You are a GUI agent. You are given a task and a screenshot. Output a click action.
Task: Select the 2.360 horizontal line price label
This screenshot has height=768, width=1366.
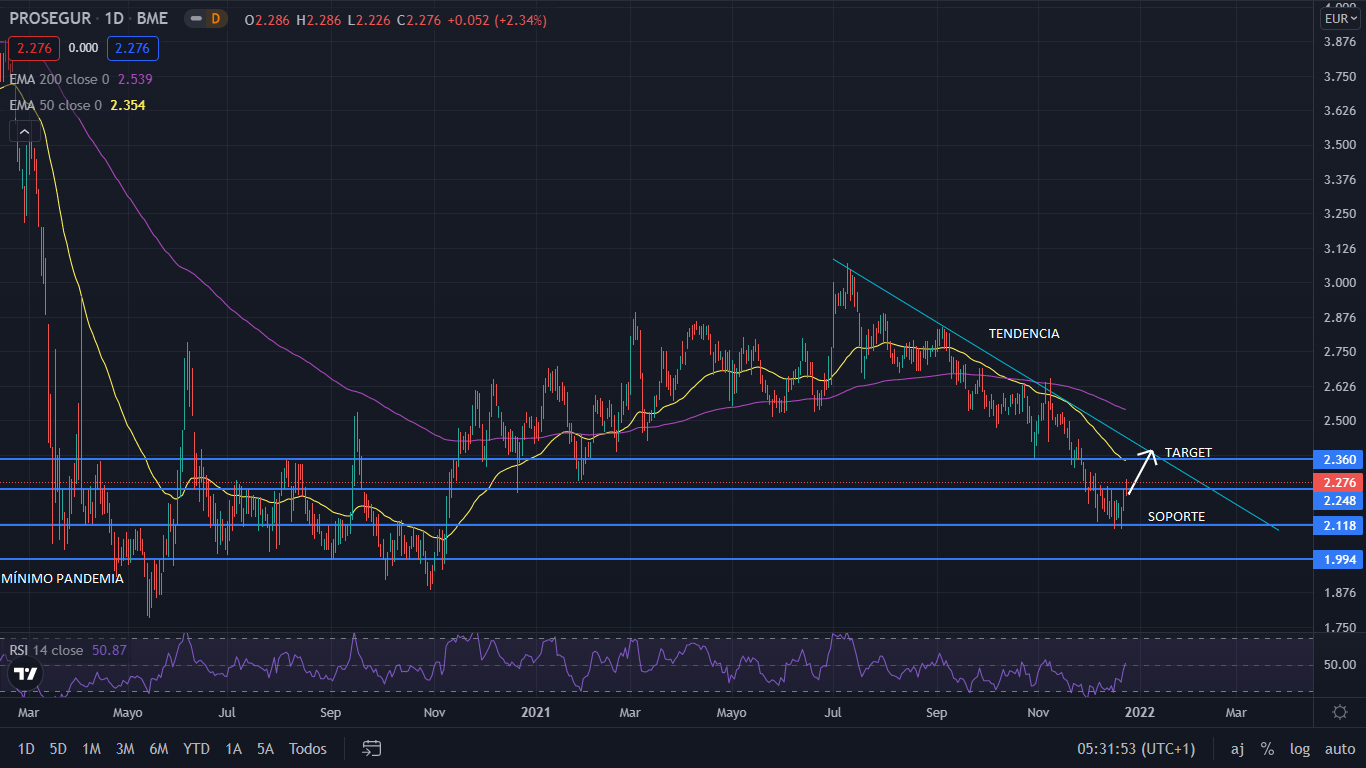[x=1338, y=459]
